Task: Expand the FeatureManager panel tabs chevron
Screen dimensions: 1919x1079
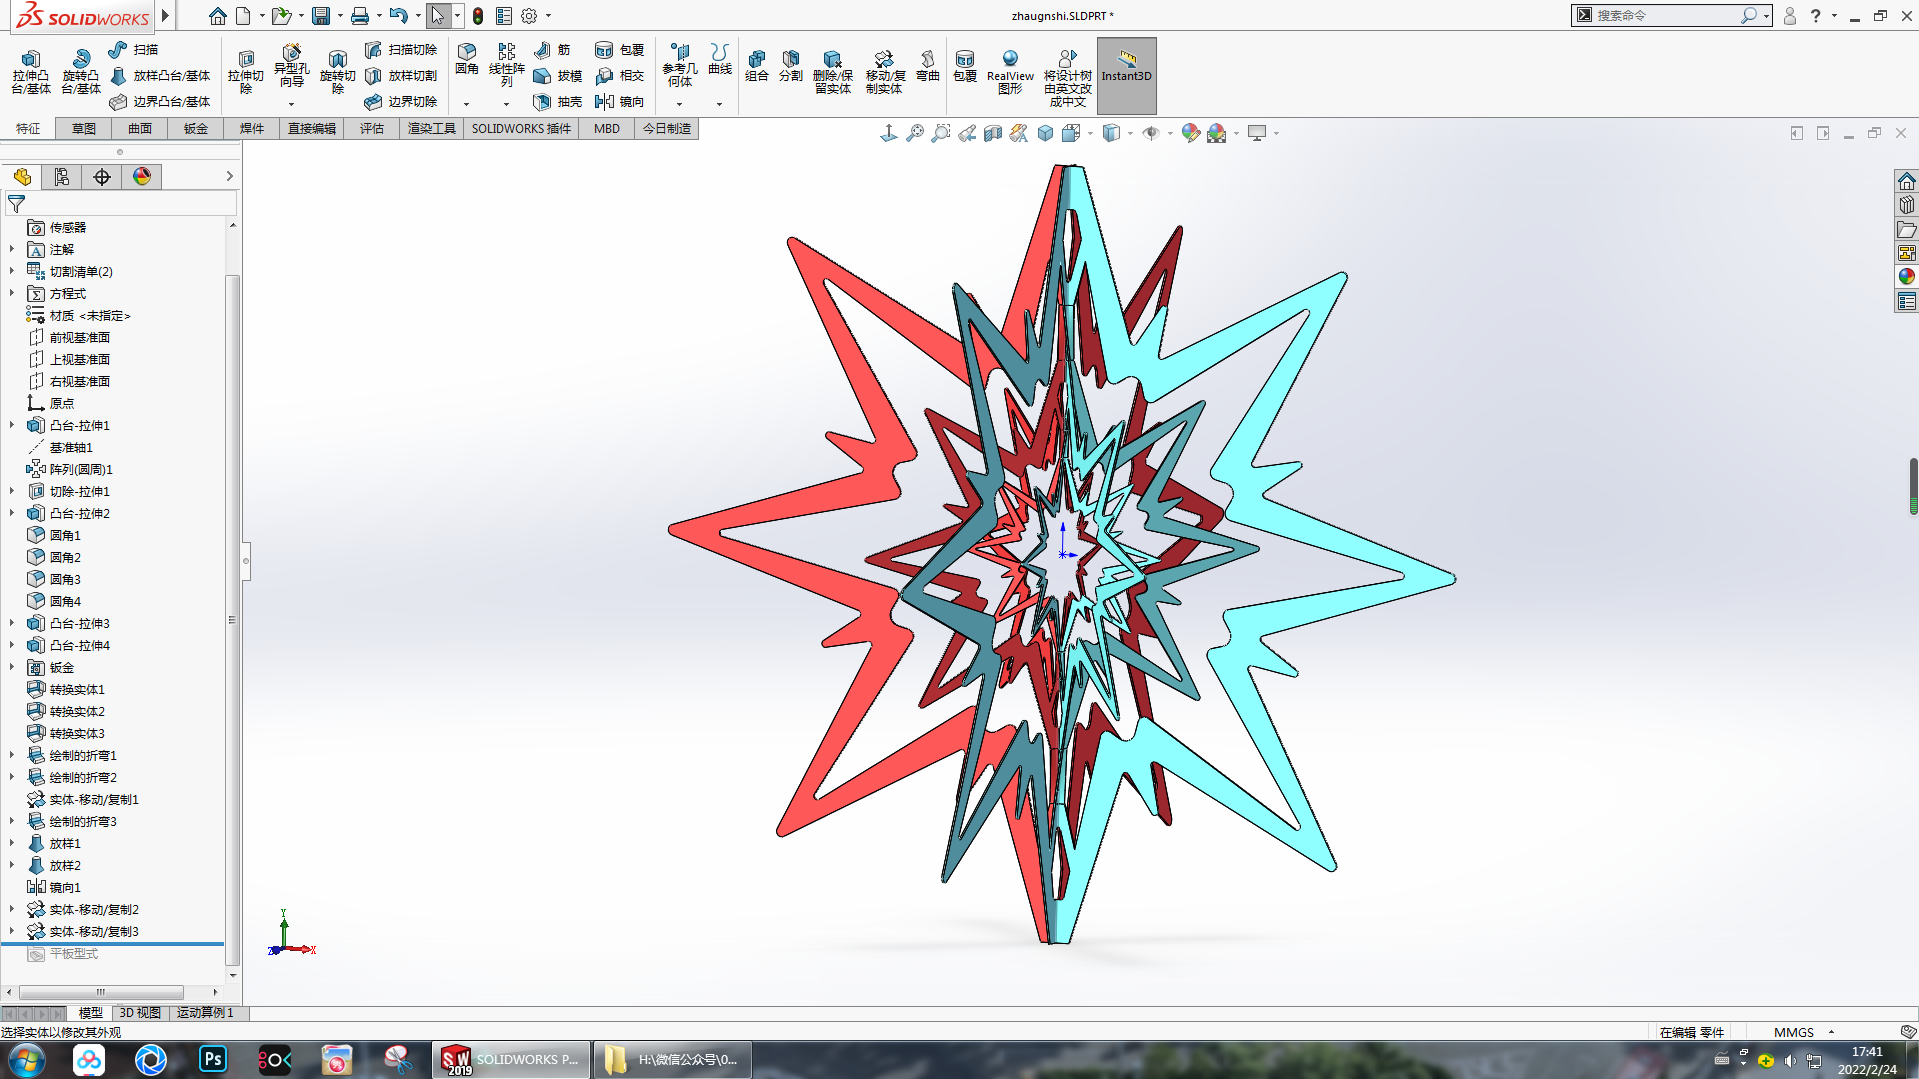Action: 229,176
